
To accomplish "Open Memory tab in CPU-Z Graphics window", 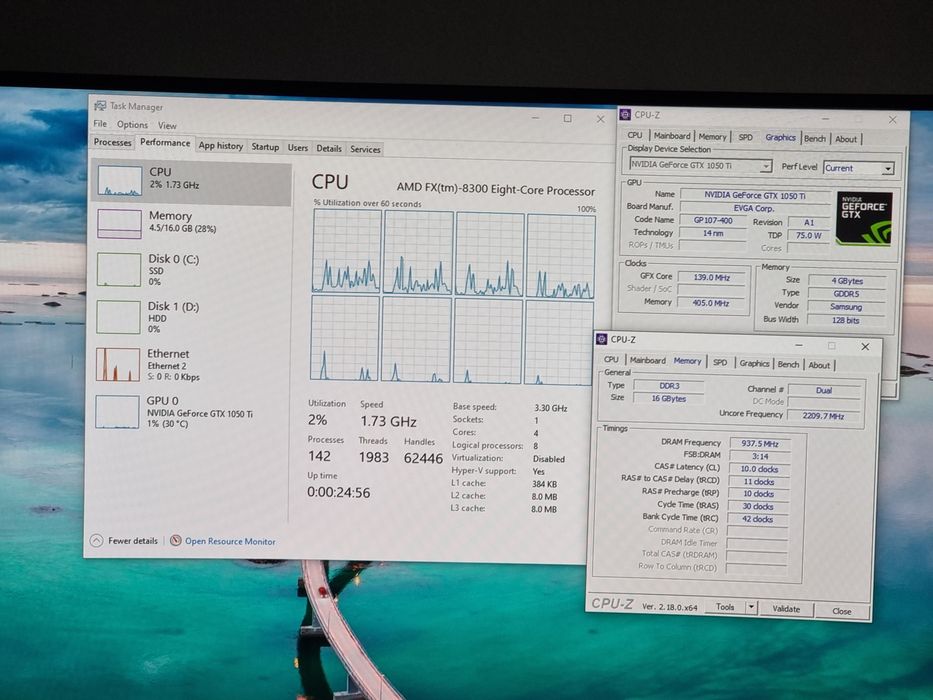I will pyautogui.click(x=712, y=136).
